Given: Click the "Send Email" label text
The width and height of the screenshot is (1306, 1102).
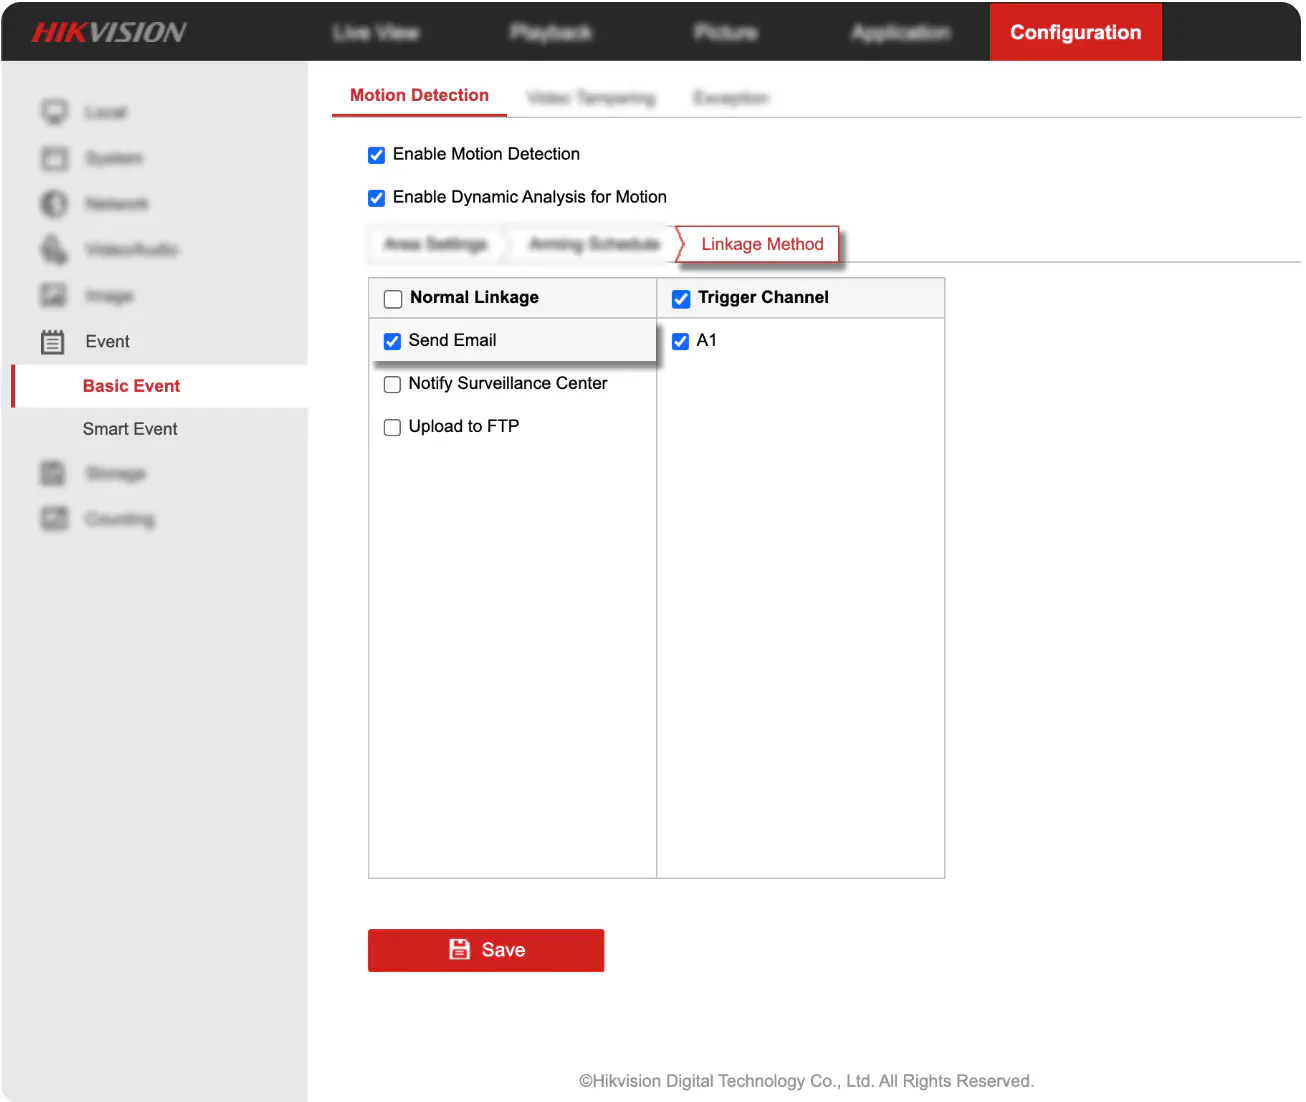Looking at the screenshot, I should [x=452, y=340].
